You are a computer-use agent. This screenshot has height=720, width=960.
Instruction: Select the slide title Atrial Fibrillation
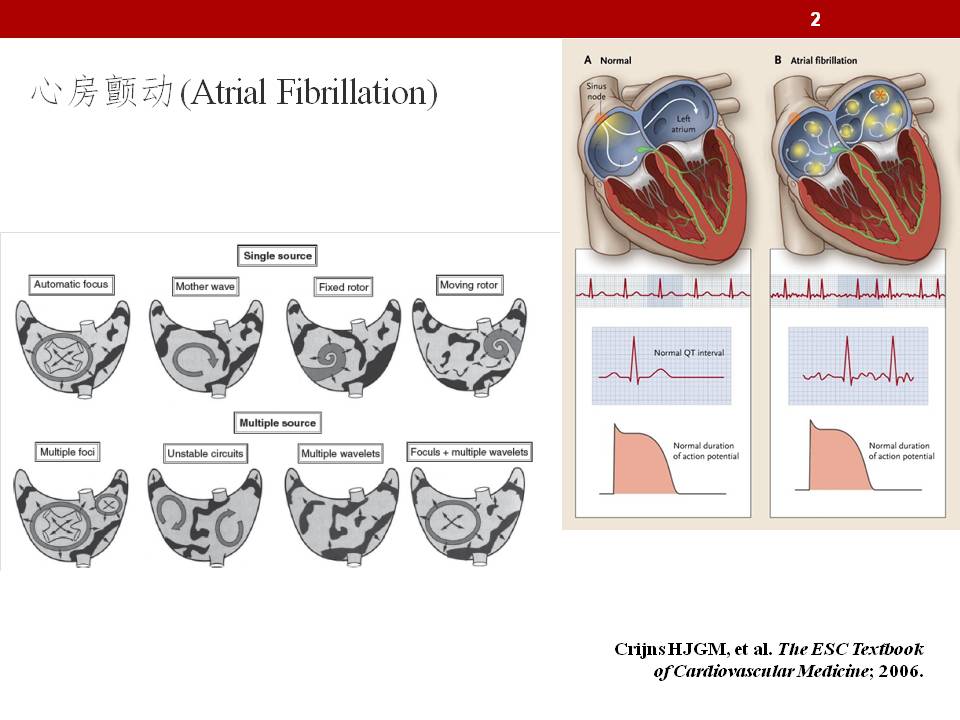tap(234, 92)
